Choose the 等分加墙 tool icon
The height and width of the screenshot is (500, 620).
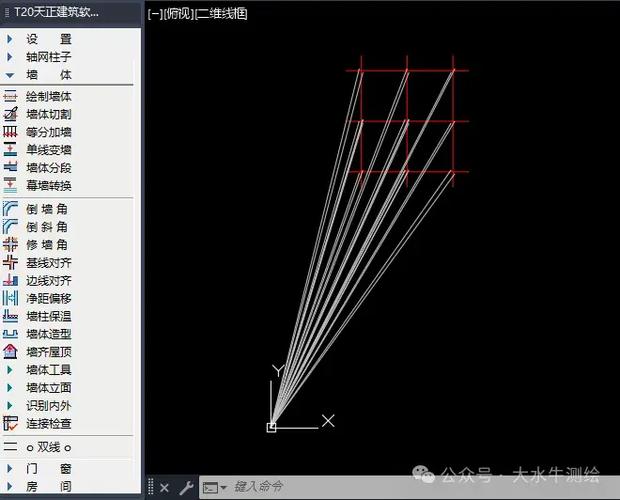coord(10,132)
